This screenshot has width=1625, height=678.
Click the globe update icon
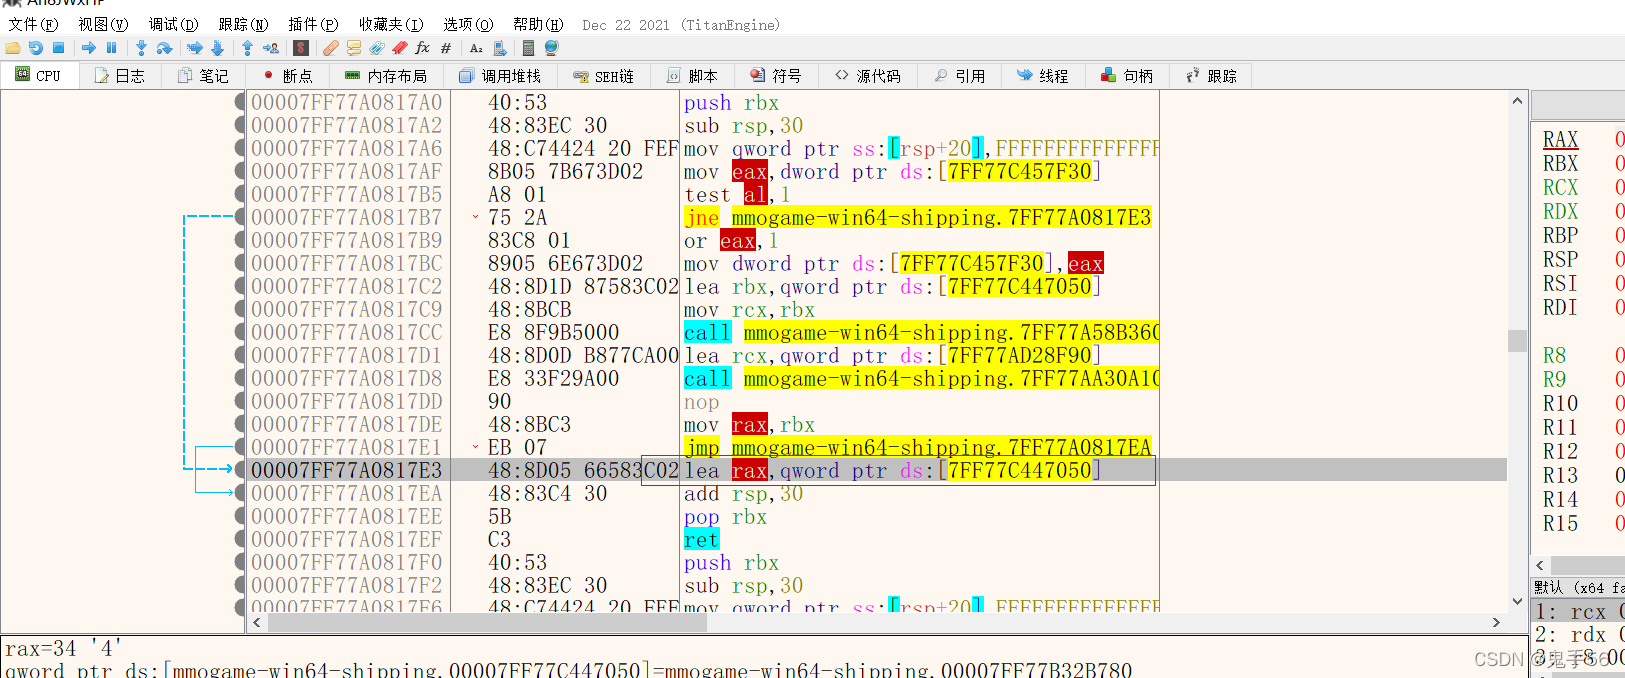coord(551,47)
